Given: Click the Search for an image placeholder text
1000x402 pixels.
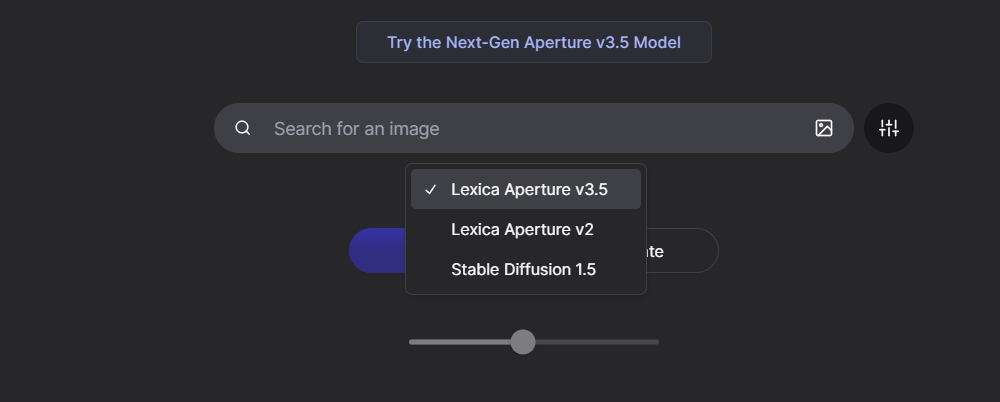Looking at the screenshot, I should [357, 129].
